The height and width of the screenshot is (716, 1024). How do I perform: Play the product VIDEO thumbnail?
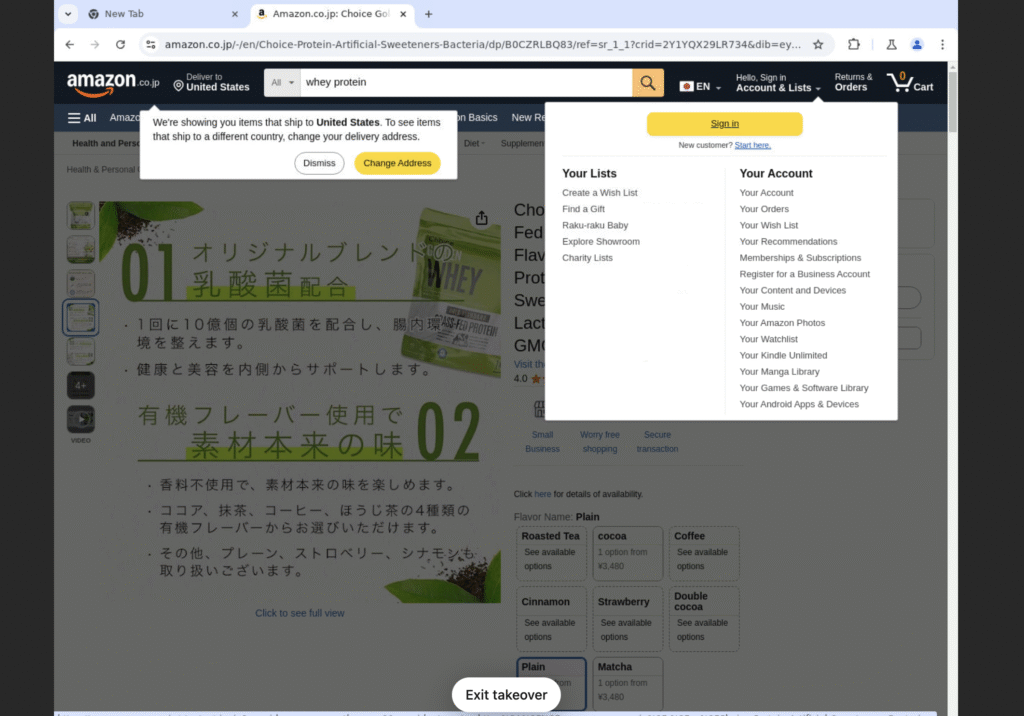pyautogui.click(x=80, y=419)
